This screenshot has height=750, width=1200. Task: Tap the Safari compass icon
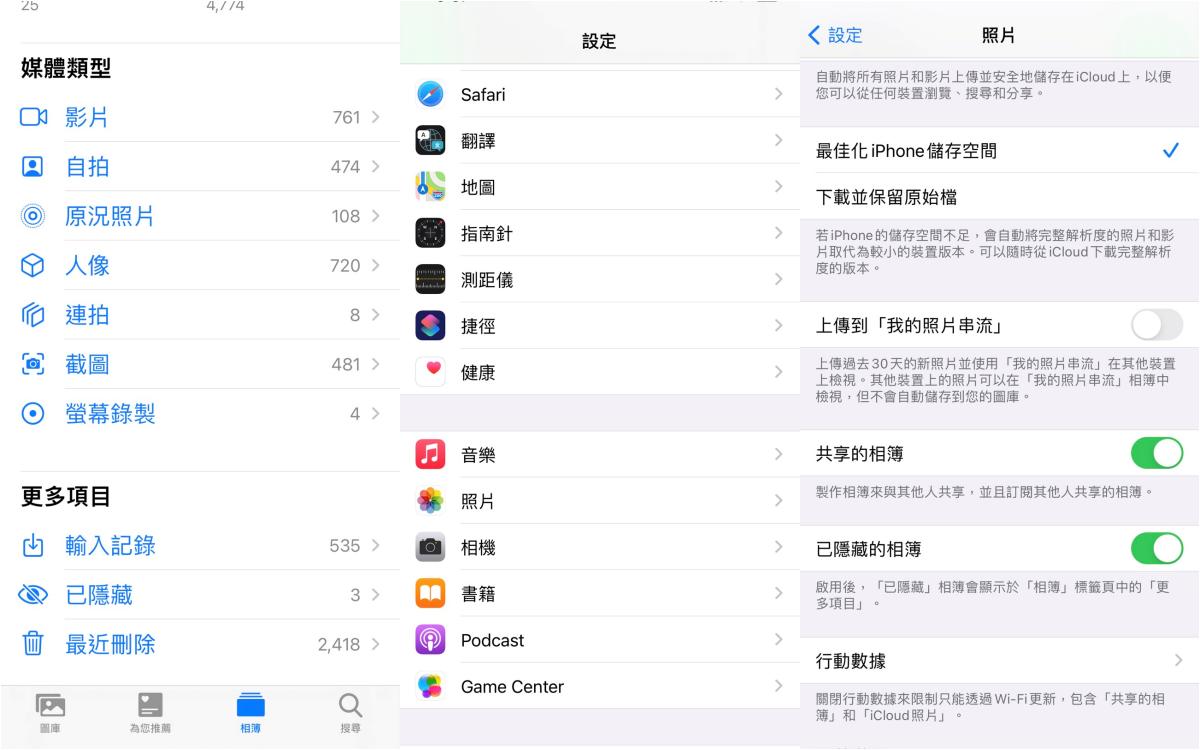[430, 95]
